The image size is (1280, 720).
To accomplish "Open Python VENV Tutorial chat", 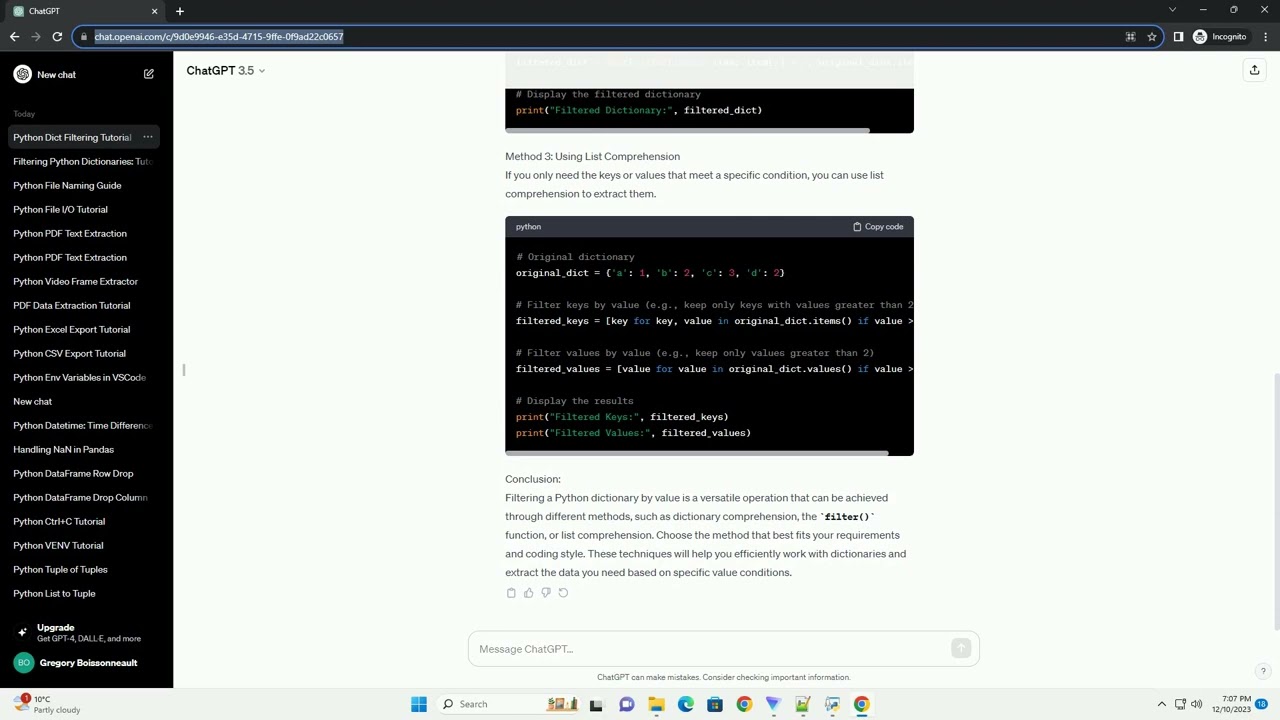I will click(84, 545).
